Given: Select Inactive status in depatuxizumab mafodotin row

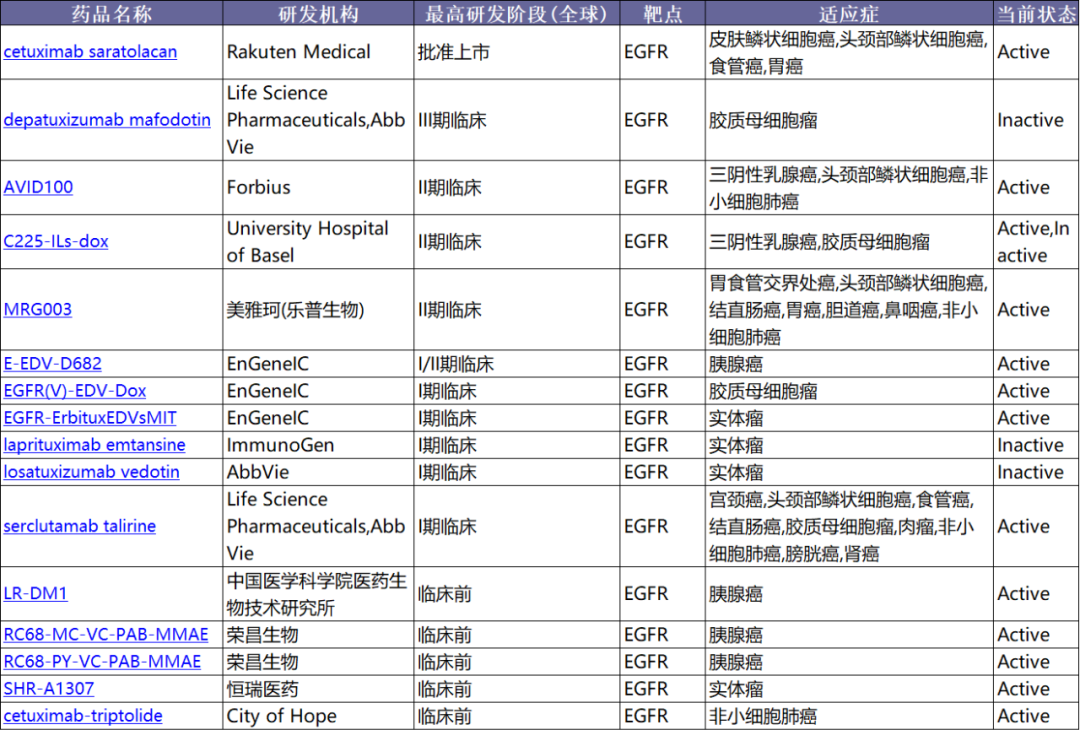Looking at the screenshot, I should click(x=1037, y=120).
